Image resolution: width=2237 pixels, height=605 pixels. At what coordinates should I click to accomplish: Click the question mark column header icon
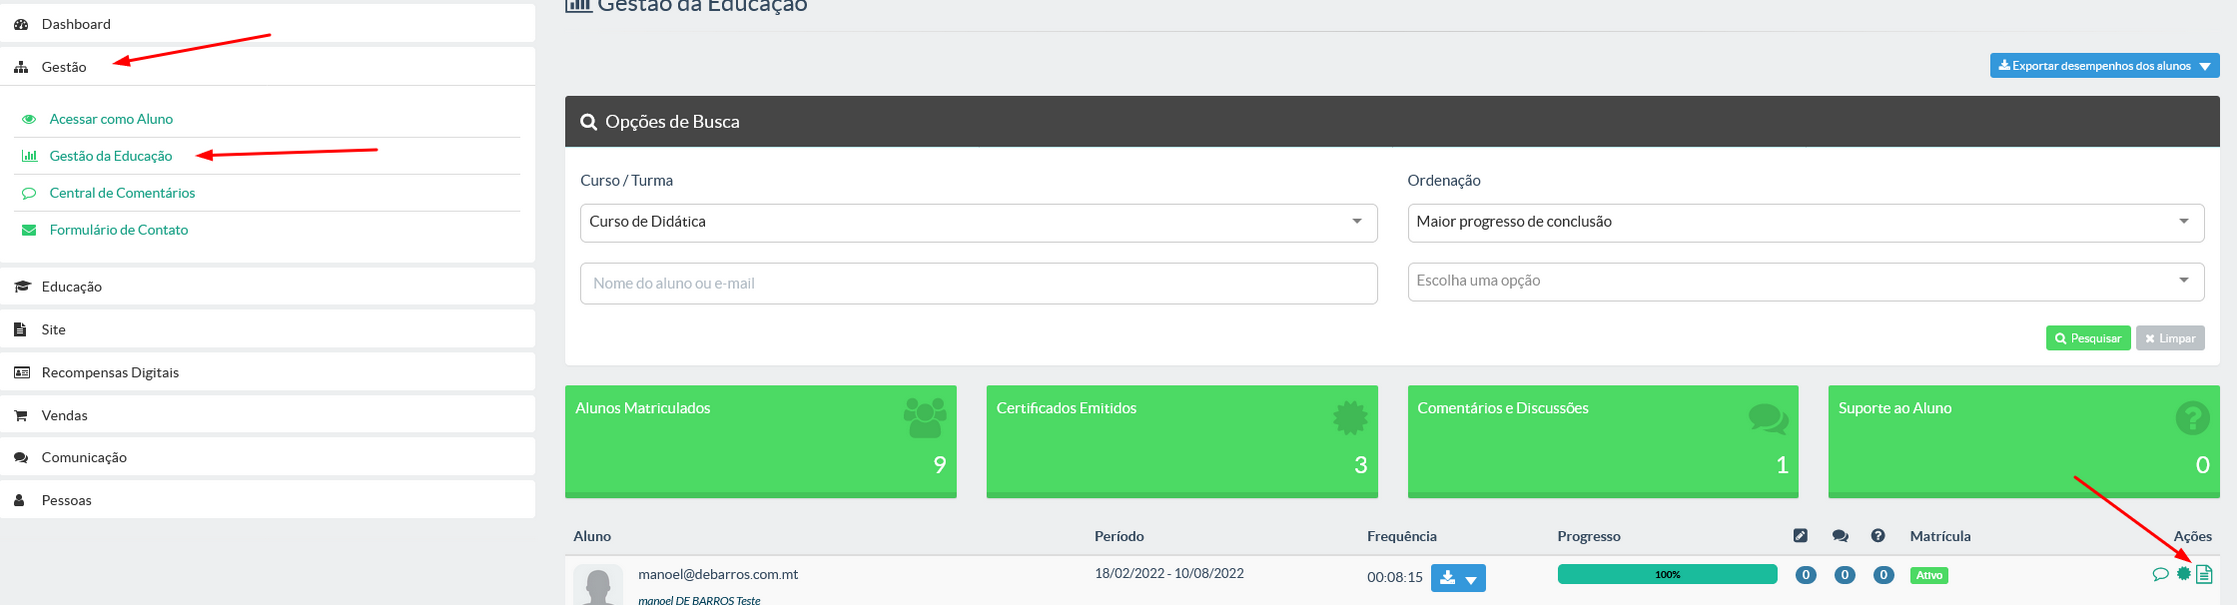[1878, 536]
